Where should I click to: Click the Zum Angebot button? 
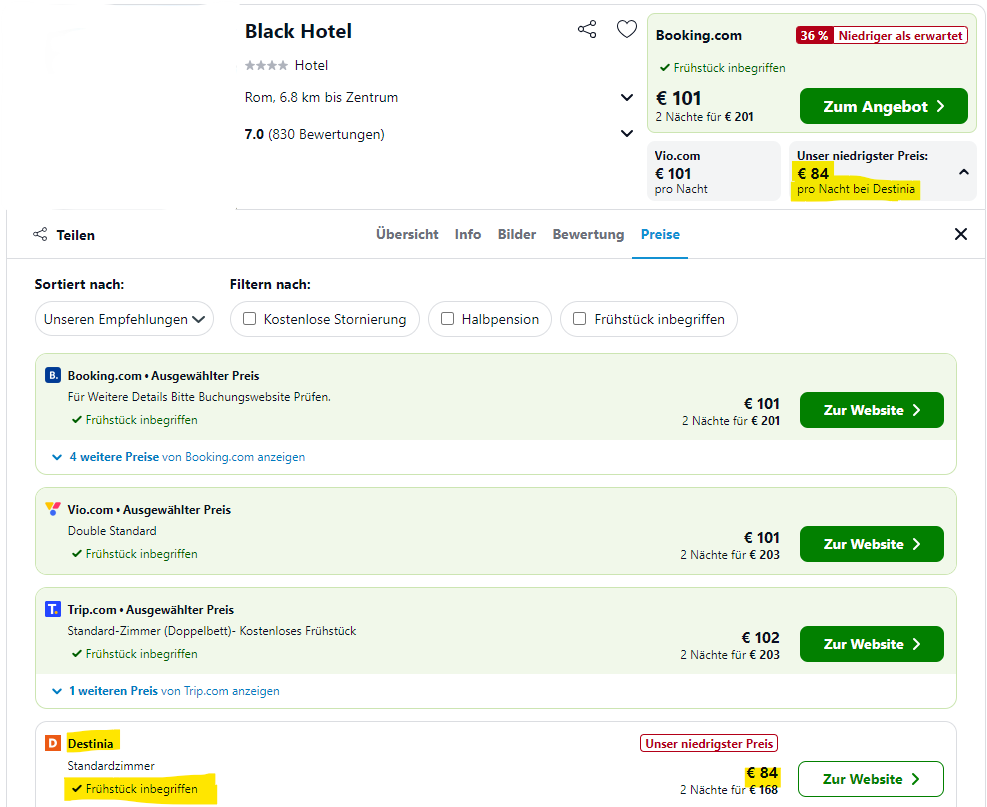(884, 106)
